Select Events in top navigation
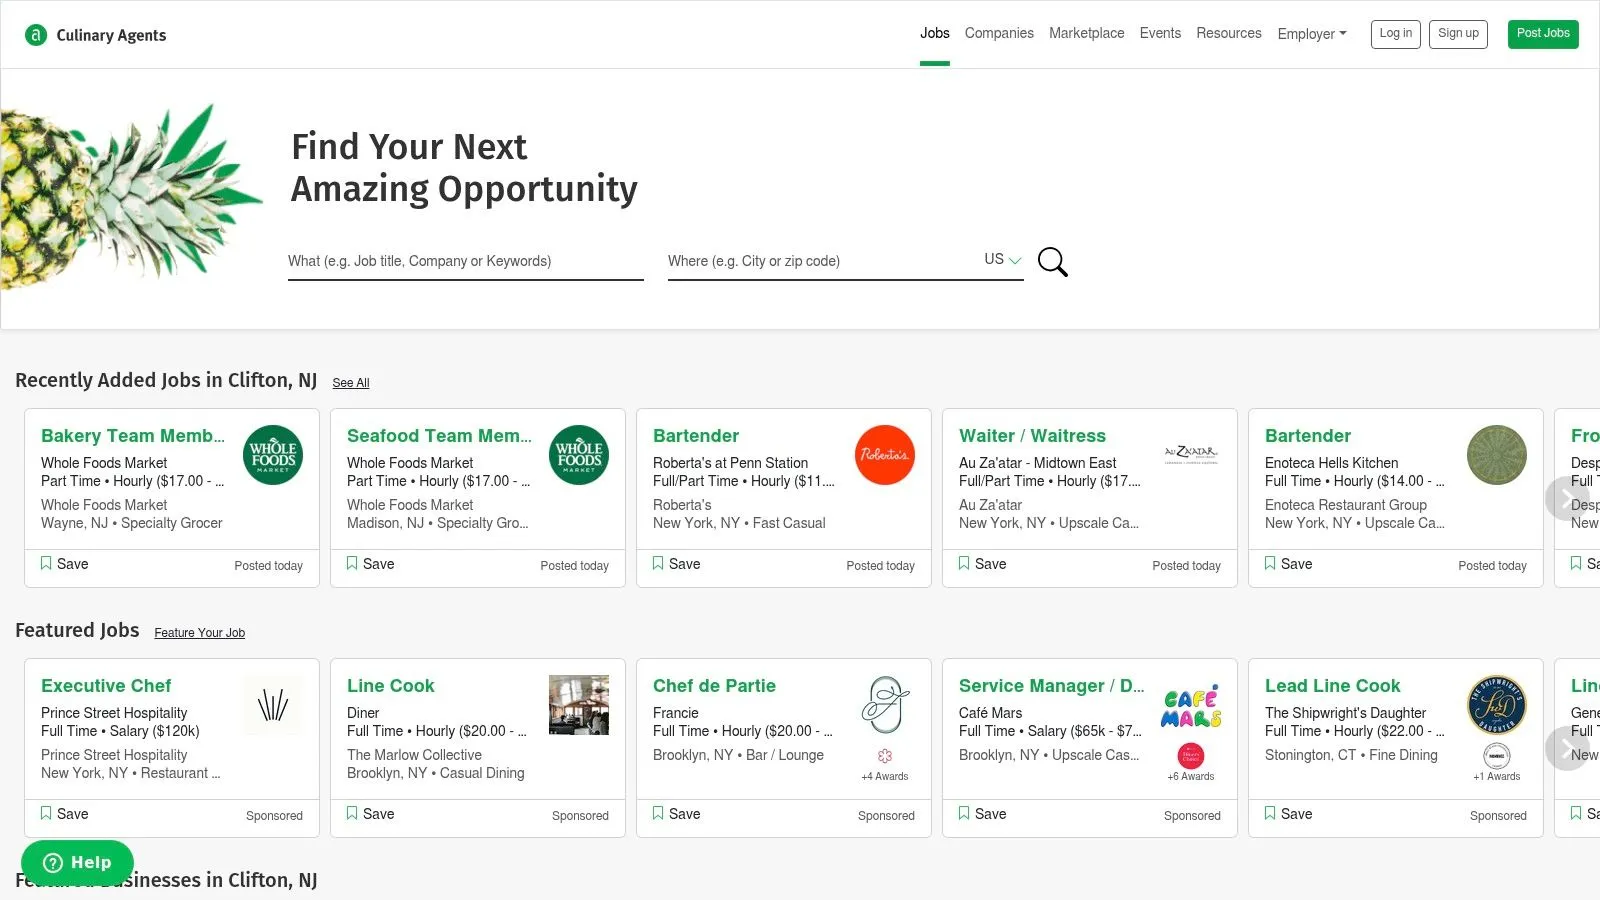Viewport: 1600px width, 900px height. click(x=1160, y=33)
